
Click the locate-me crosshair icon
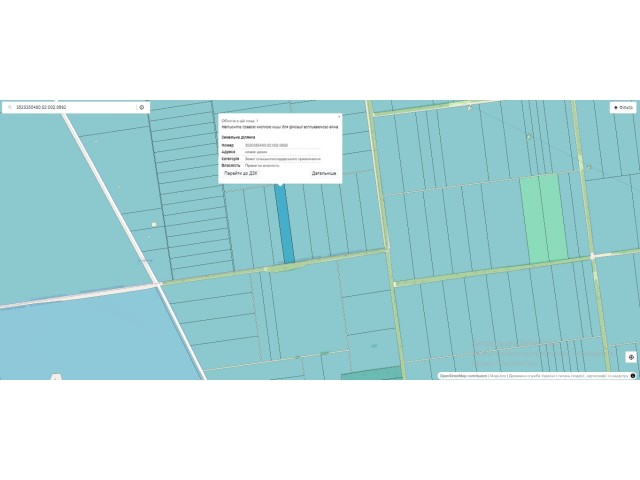coord(631,357)
